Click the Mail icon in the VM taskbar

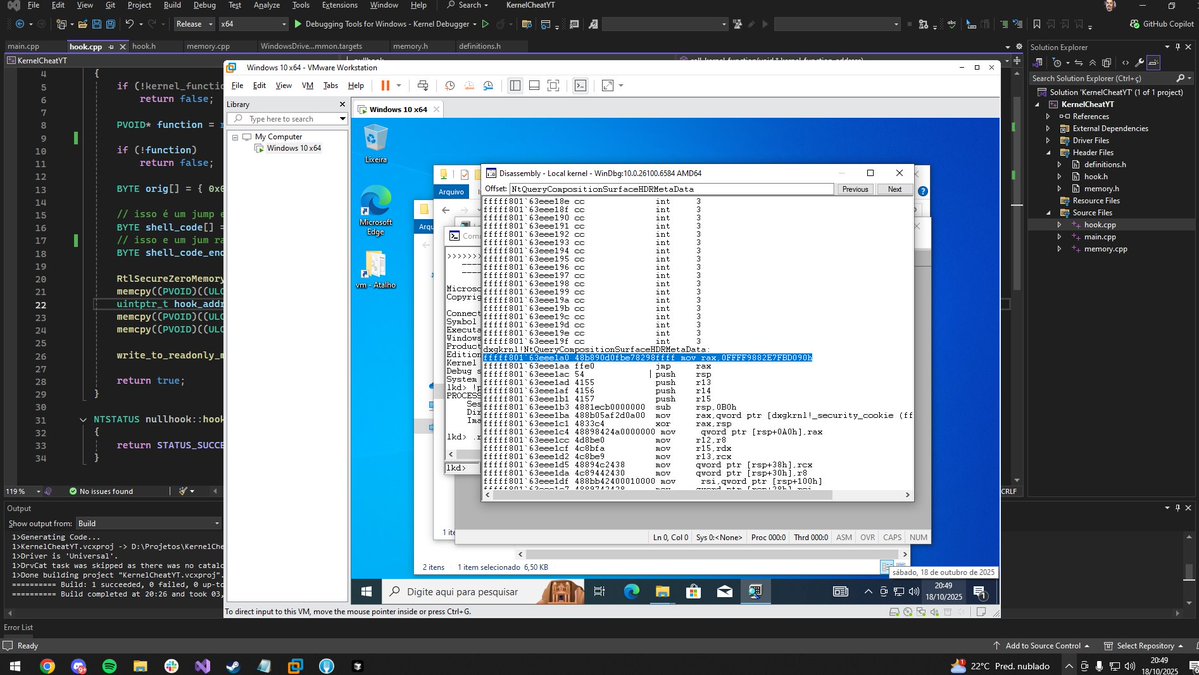(725, 592)
